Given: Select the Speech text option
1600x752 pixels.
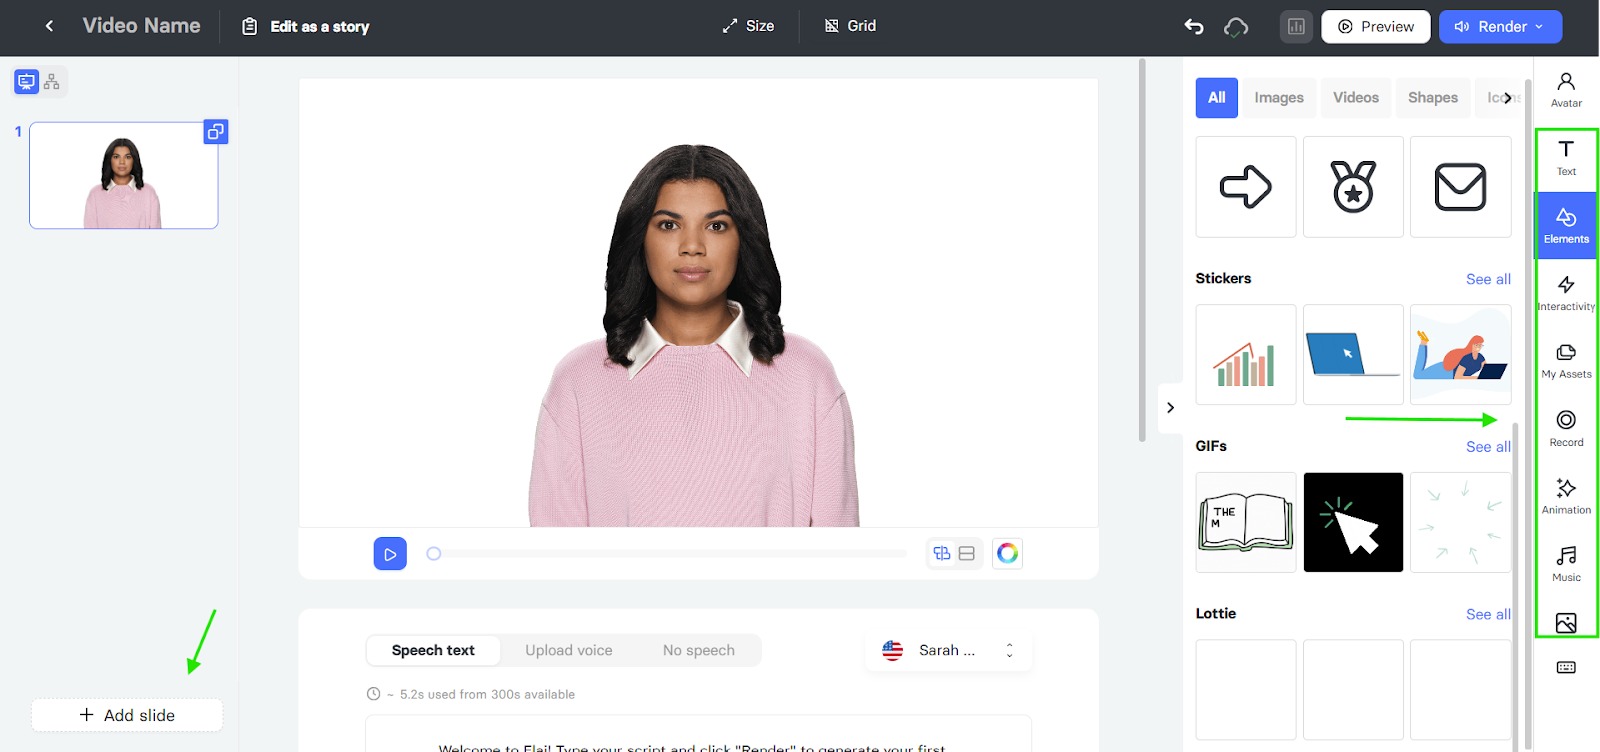Looking at the screenshot, I should click(433, 650).
